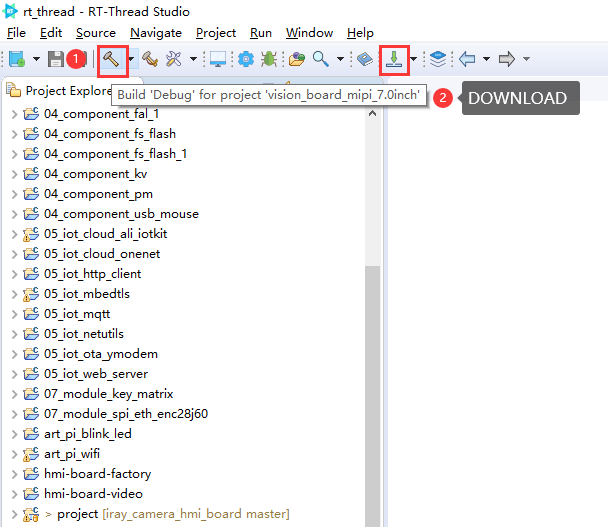Select 07_module_spi_eth_enc28j60 project
Screen dimensions: 608x527
coord(126,414)
